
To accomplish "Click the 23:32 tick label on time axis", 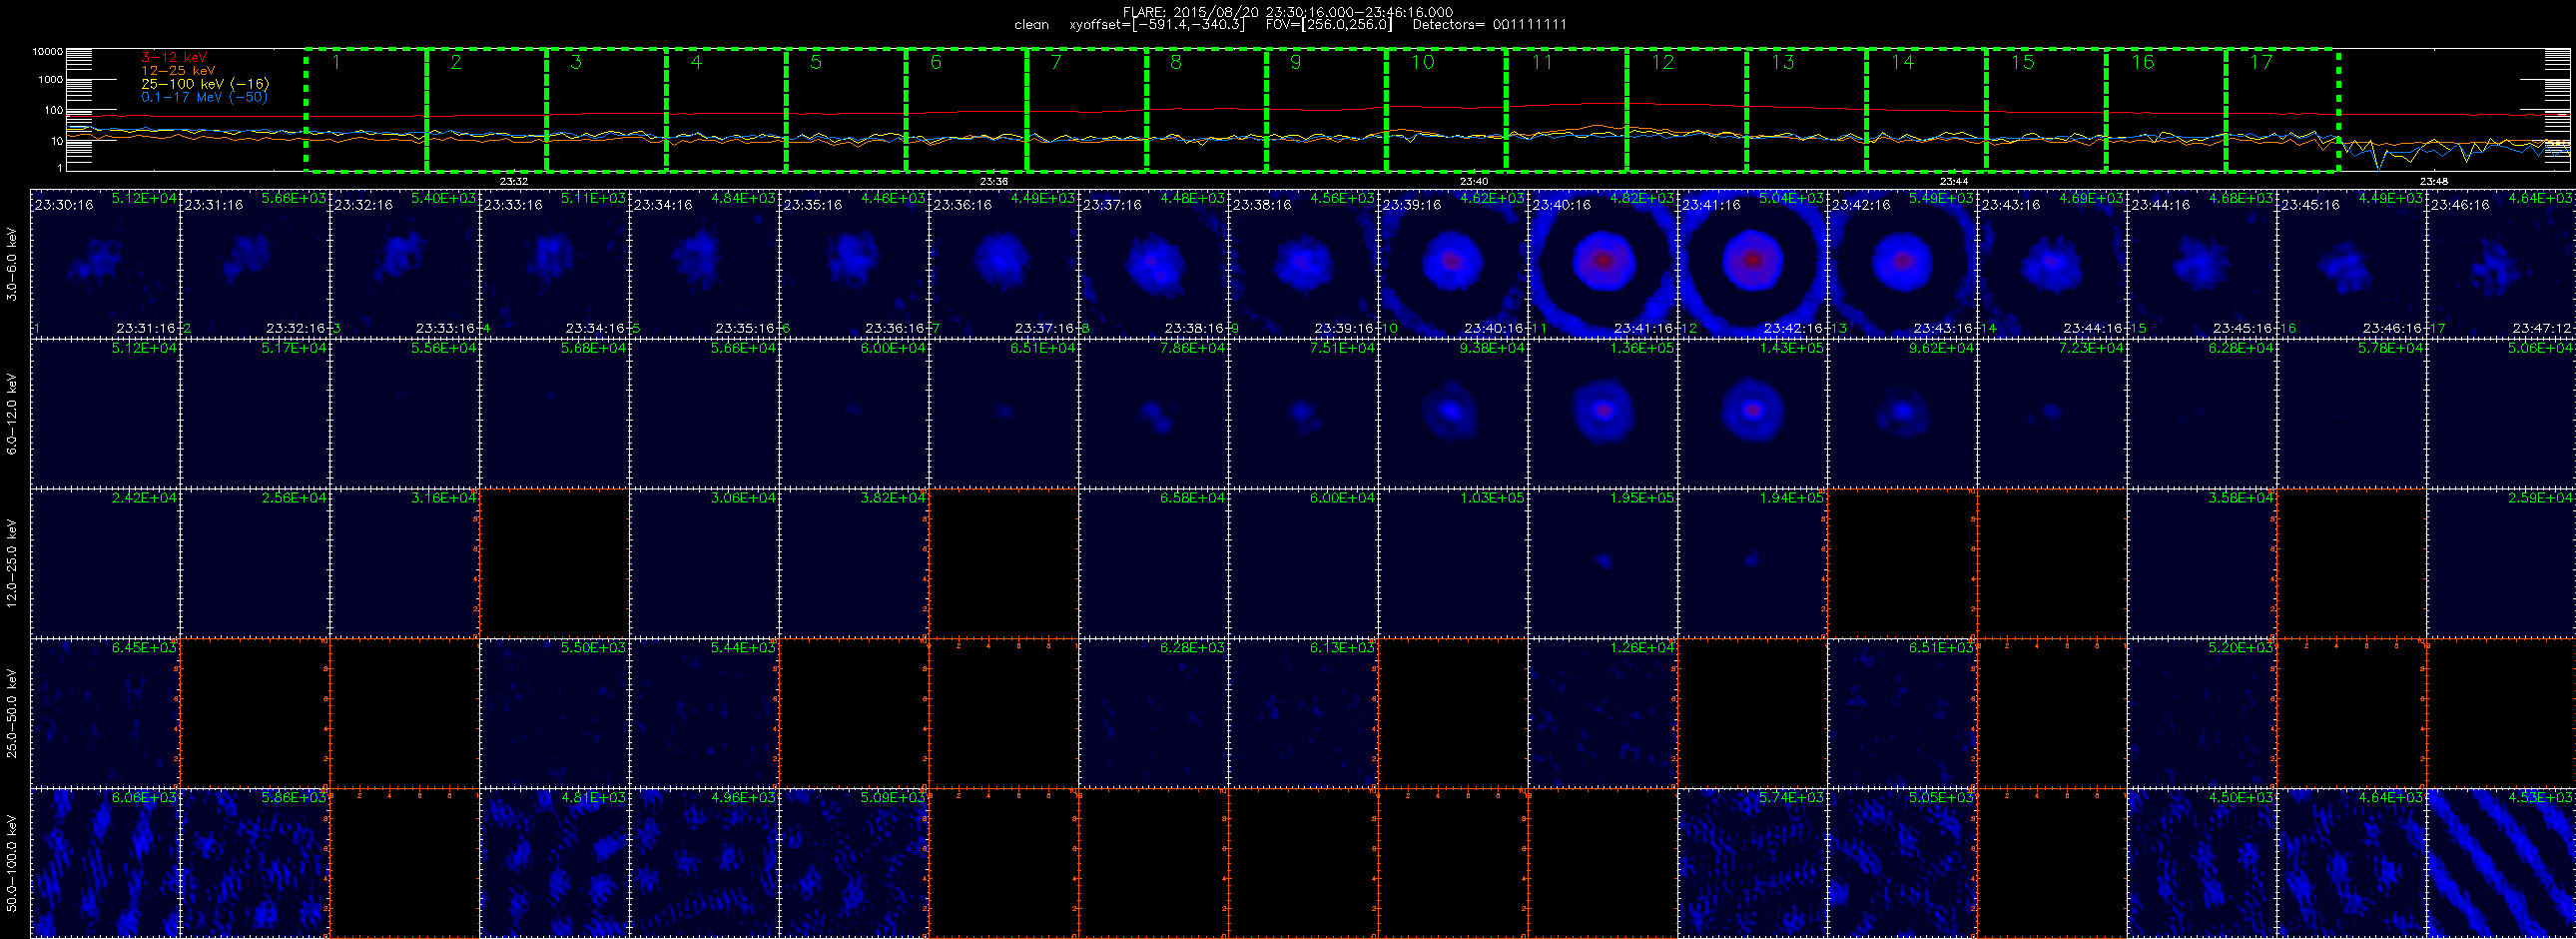I will click(513, 181).
